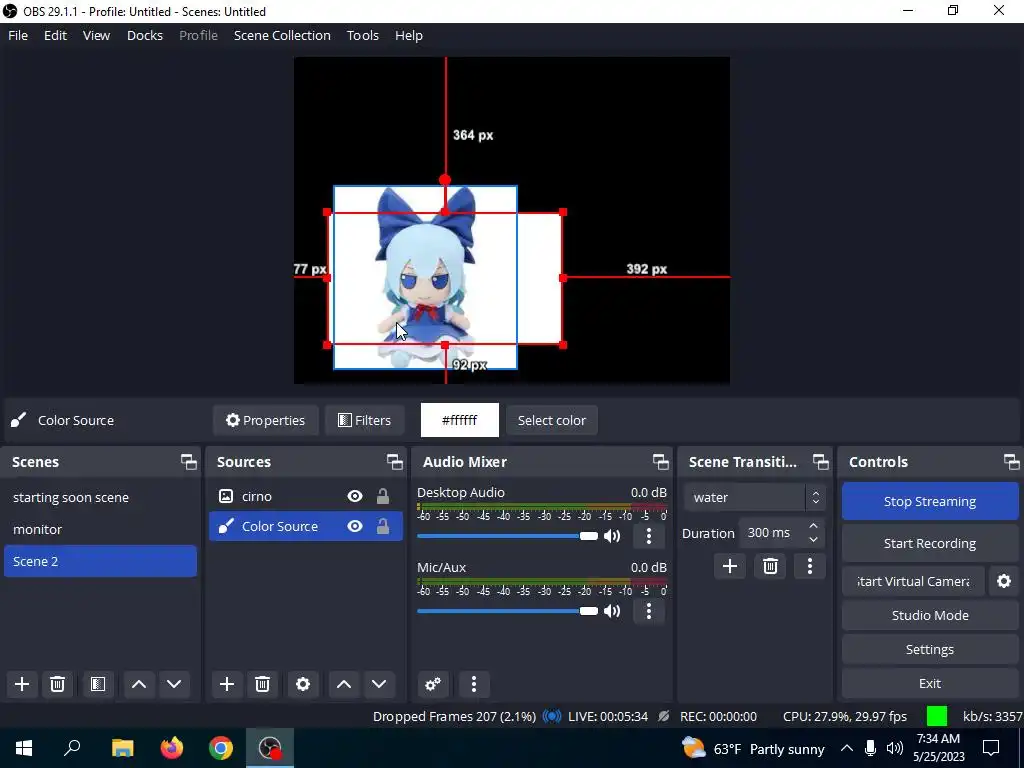Move scene up with arrow icon
1024x768 pixels.
(x=138, y=684)
